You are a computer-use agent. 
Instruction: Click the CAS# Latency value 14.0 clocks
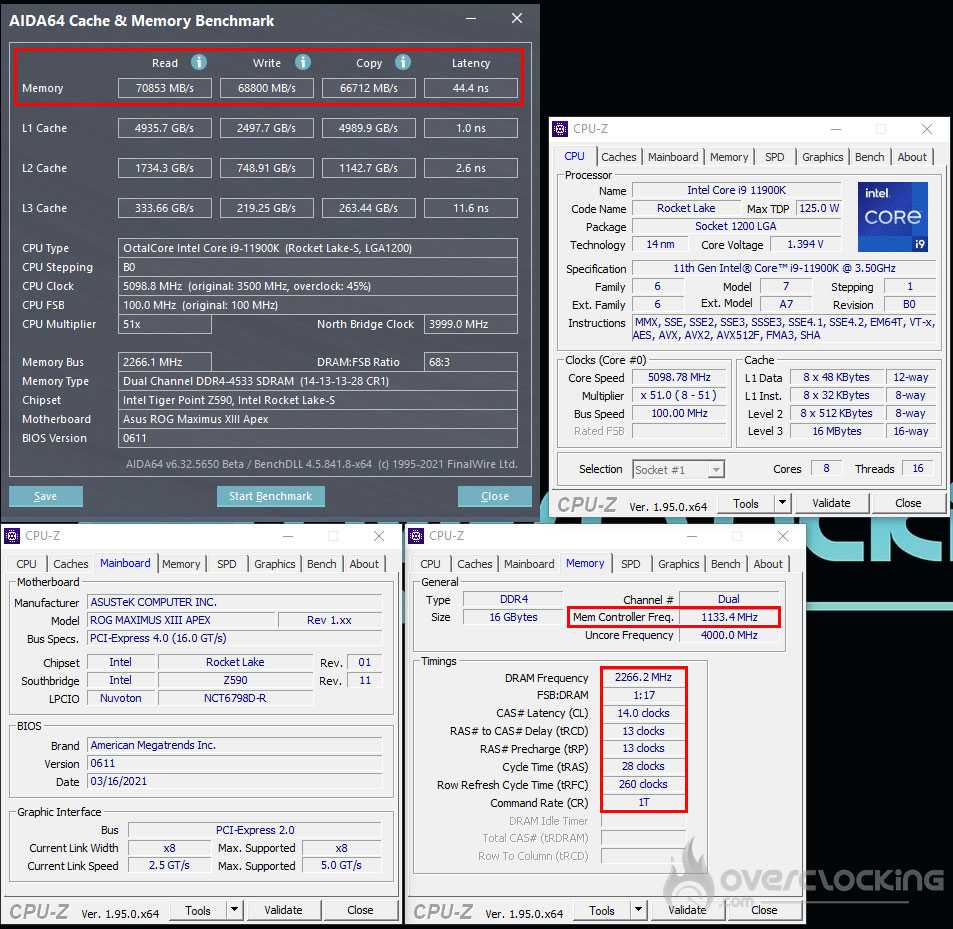click(x=643, y=713)
